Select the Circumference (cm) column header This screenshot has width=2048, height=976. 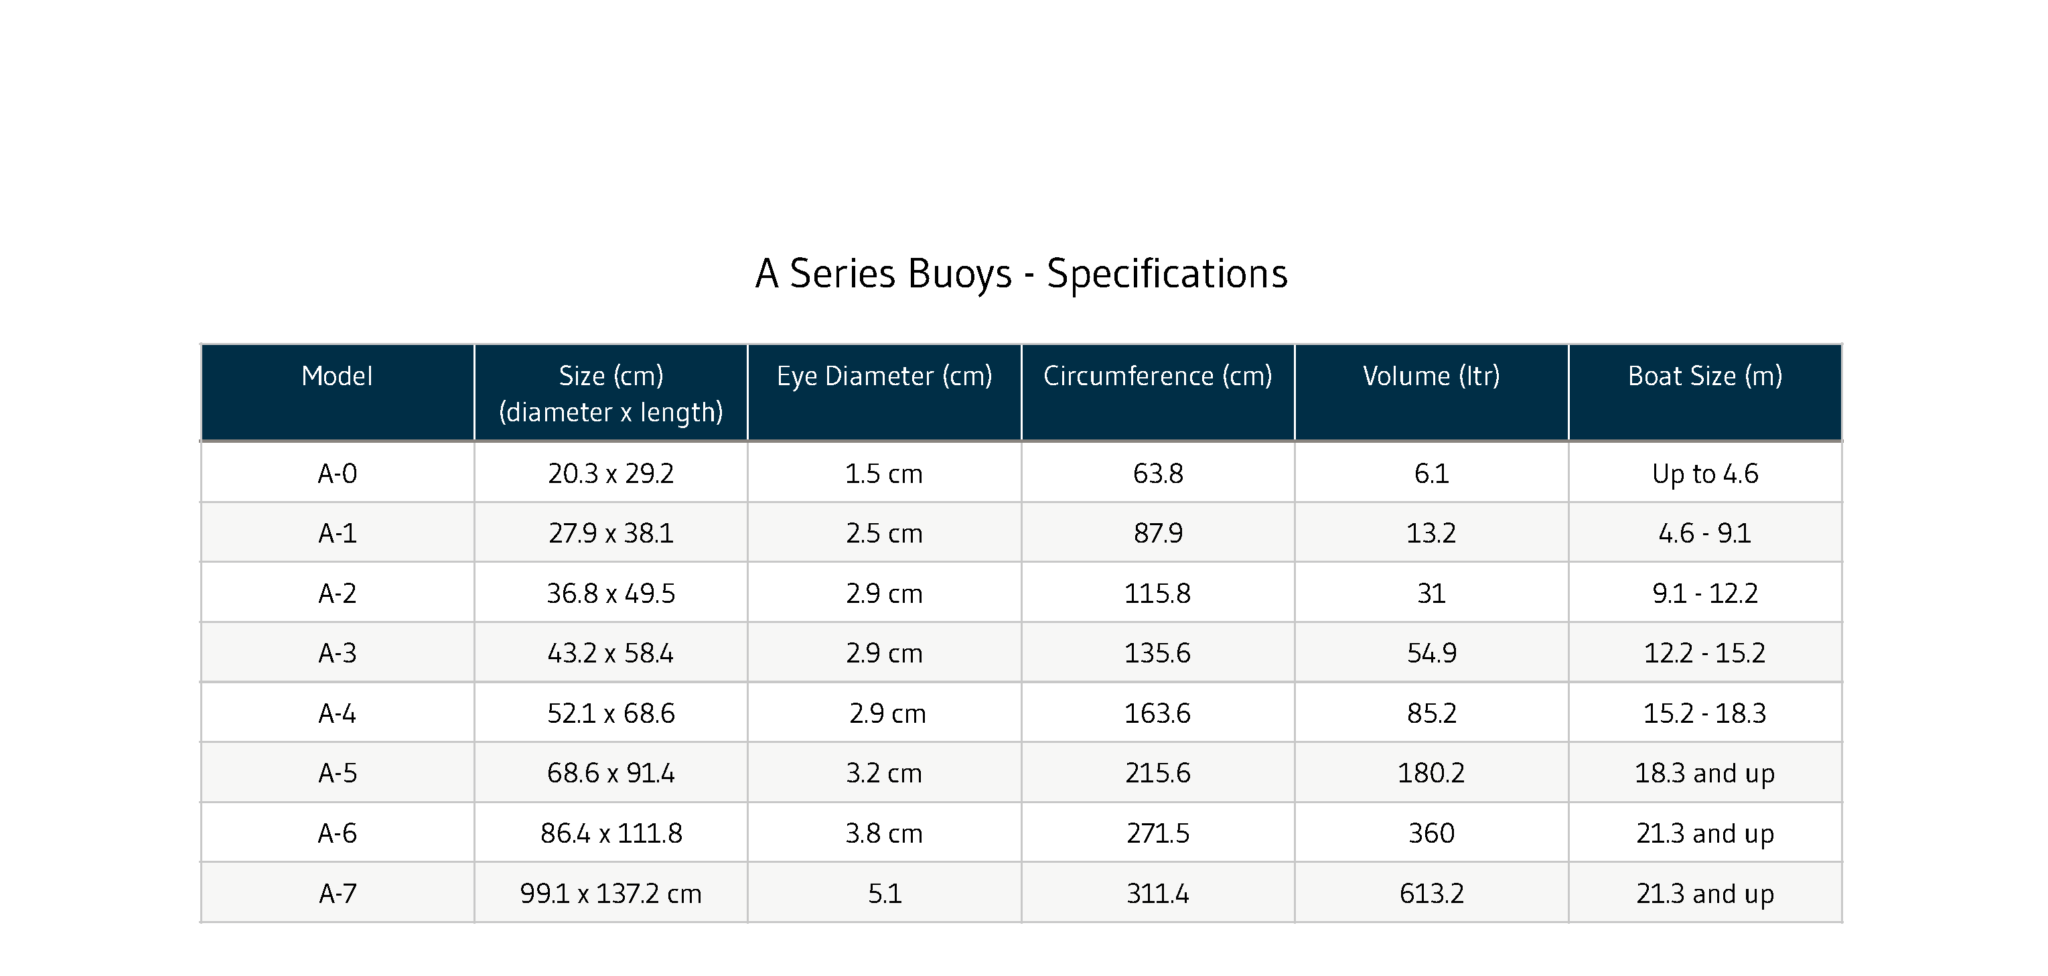[x=1157, y=377]
